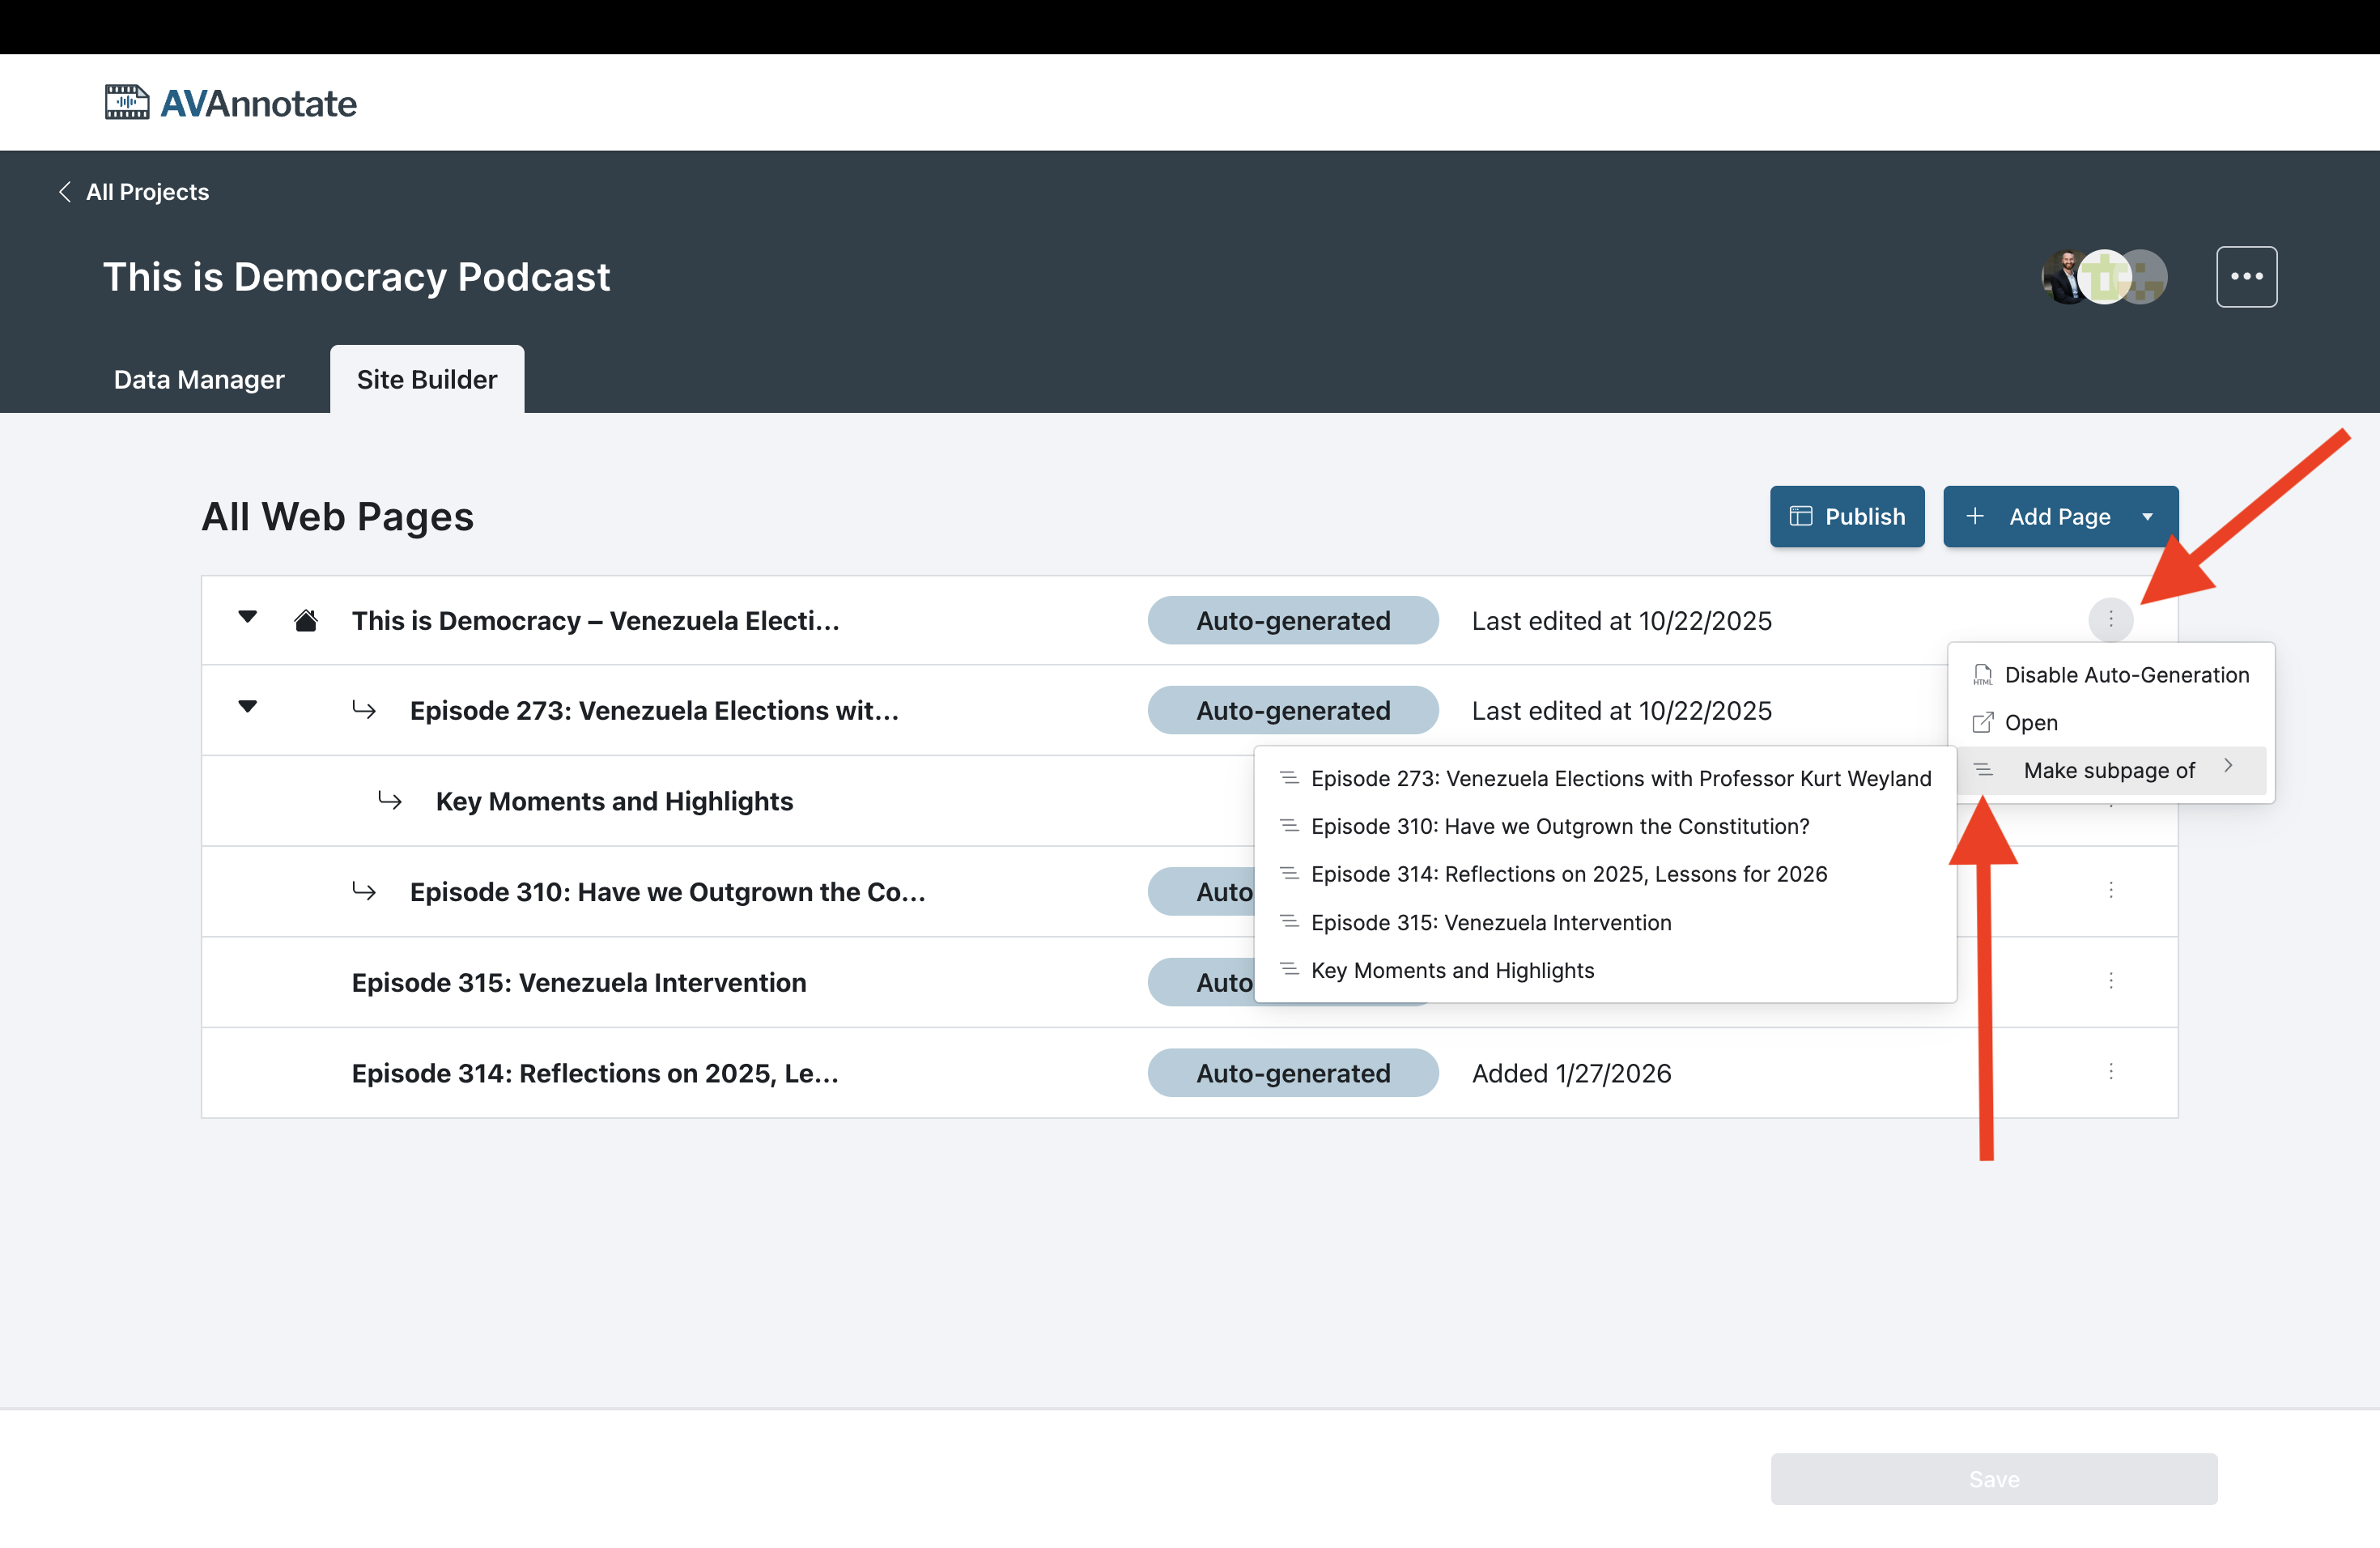Click the home icon beside This is Democracy
The image size is (2380, 1548).
306,621
